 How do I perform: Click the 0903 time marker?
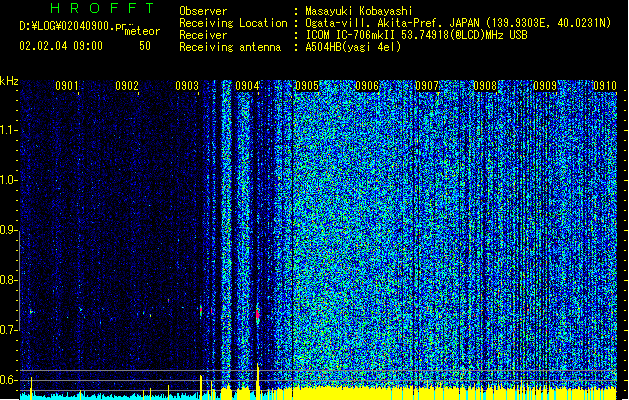click(187, 86)
